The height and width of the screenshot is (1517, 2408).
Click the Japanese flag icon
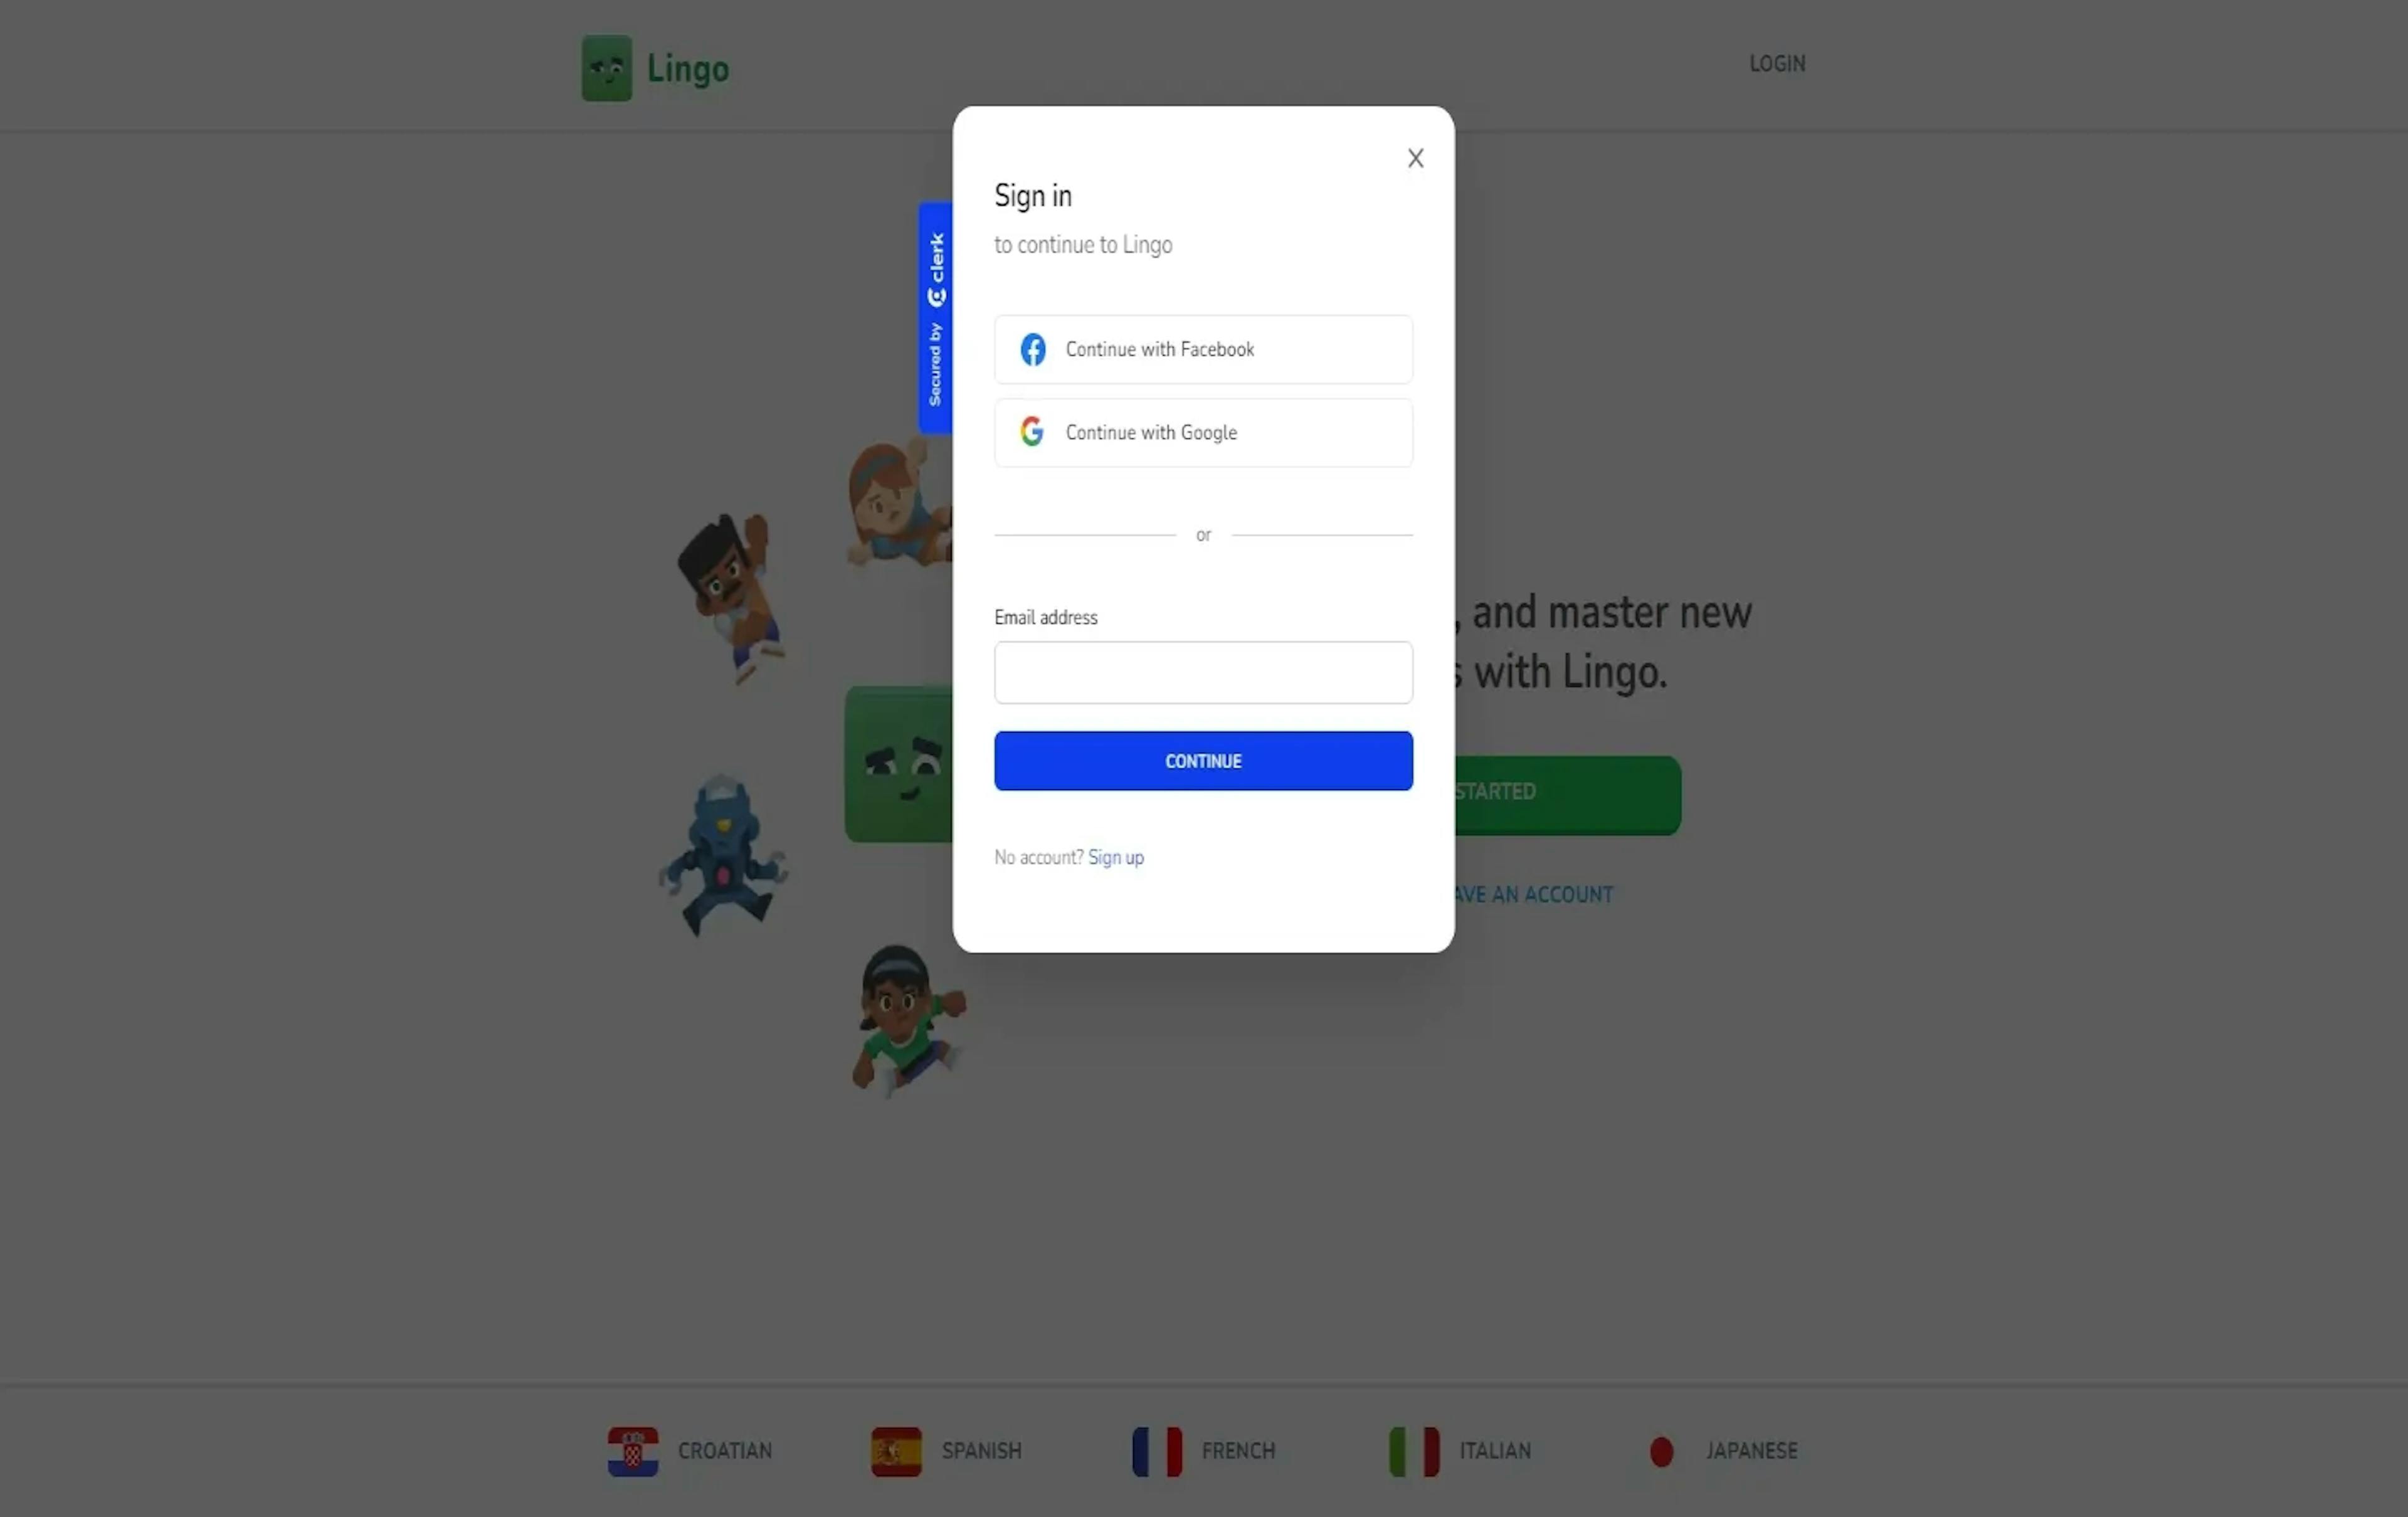[x=1662, y=1451]
